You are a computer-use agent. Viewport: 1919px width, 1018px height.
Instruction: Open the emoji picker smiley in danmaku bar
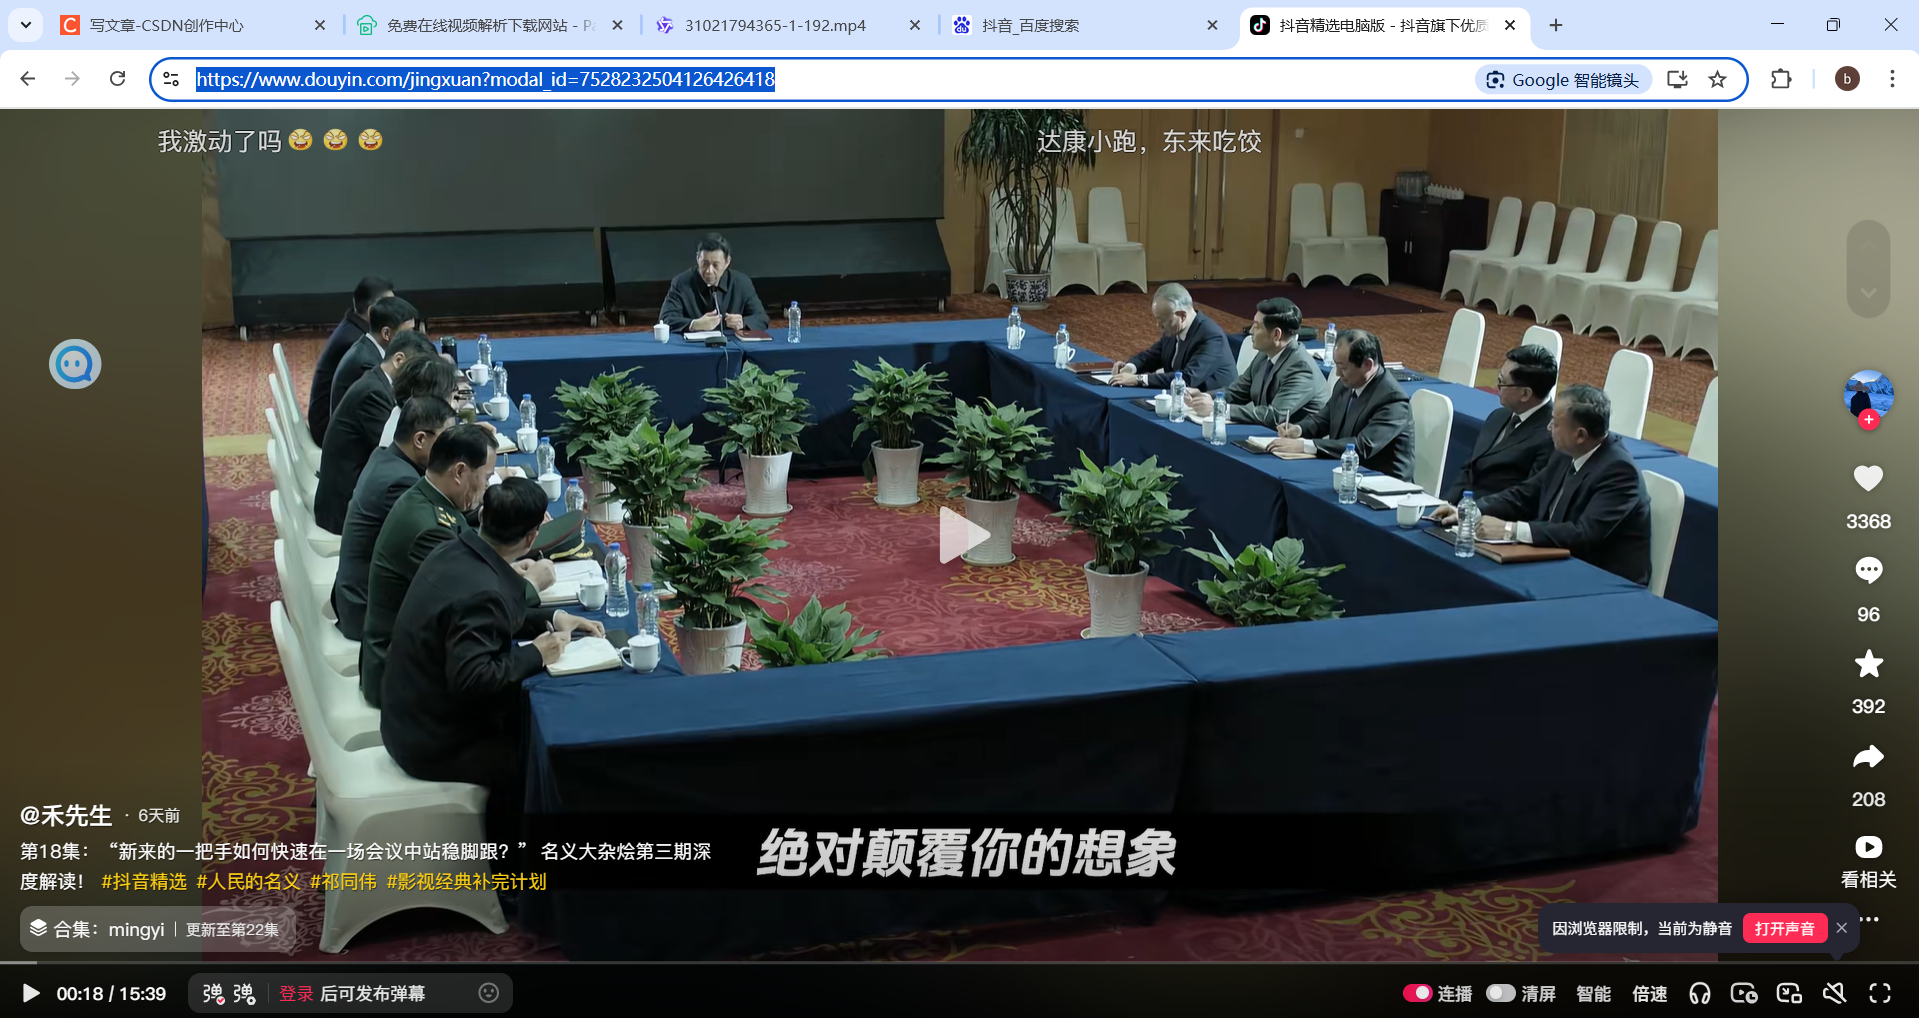pos(489,993)
